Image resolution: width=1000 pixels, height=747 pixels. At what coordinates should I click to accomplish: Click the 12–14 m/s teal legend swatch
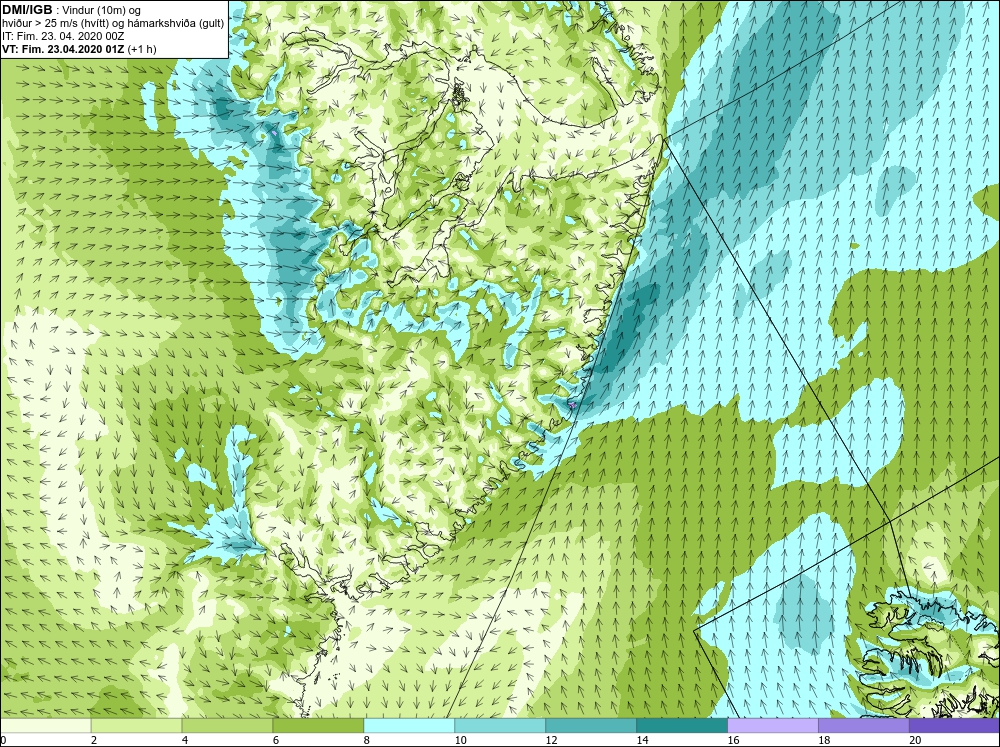pos(591,725)
